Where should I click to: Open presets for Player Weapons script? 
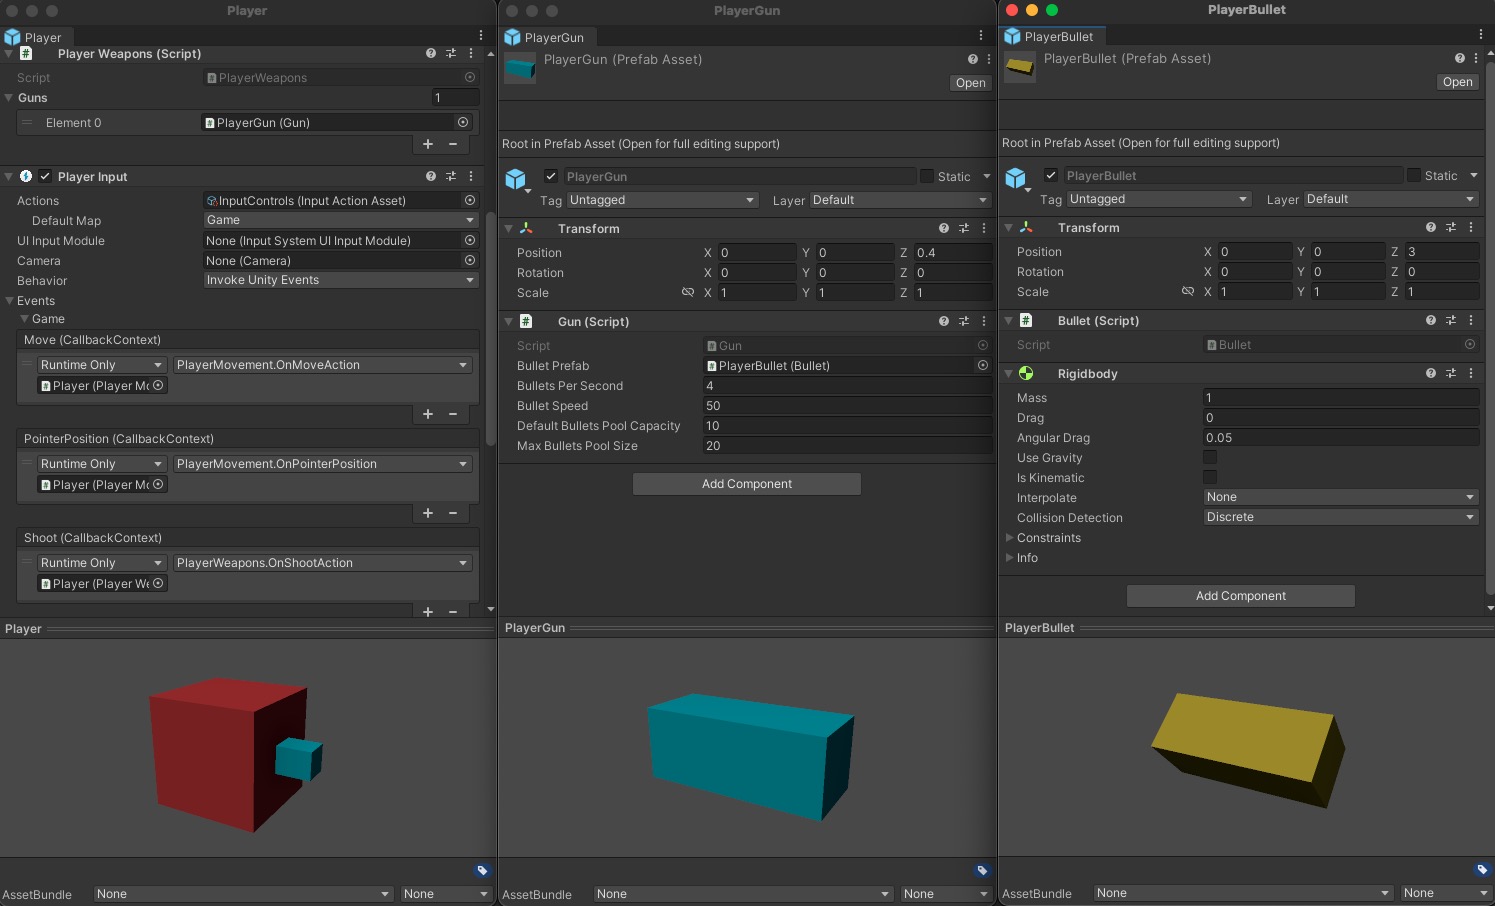(x=451, y=54)
